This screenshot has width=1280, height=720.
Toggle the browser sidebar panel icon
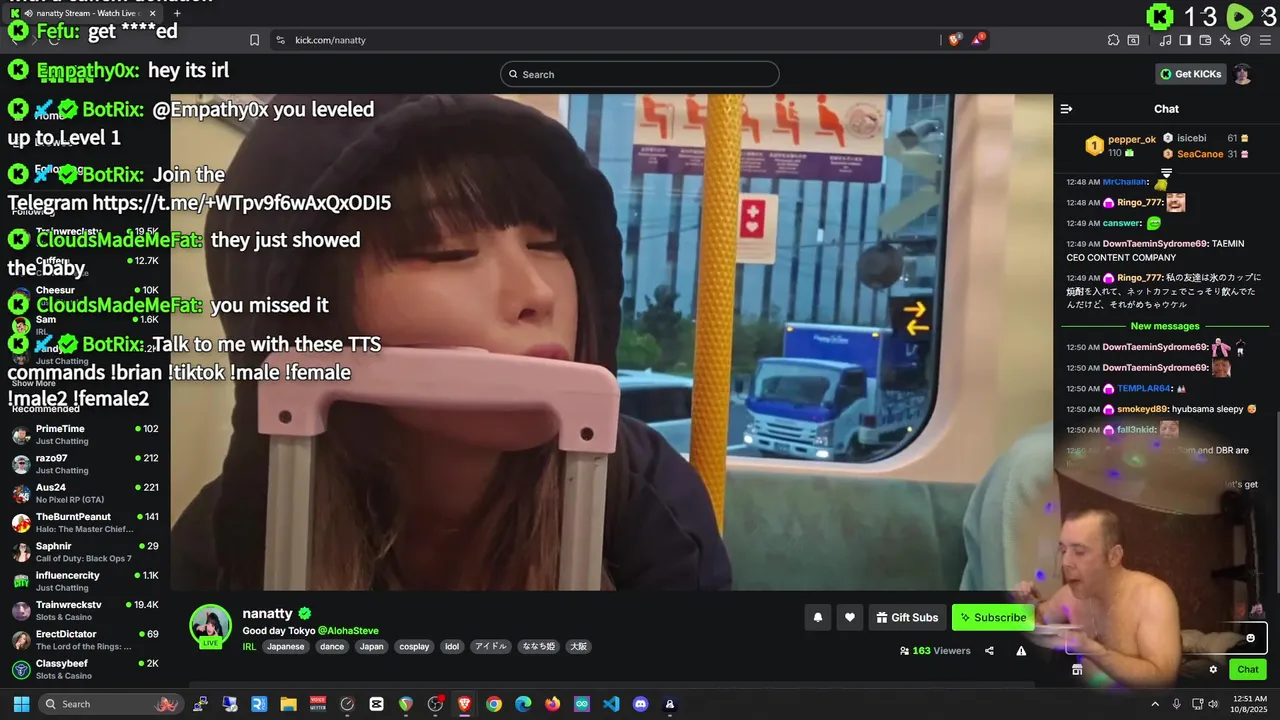pyautogui.click(x=1185, y=40)
